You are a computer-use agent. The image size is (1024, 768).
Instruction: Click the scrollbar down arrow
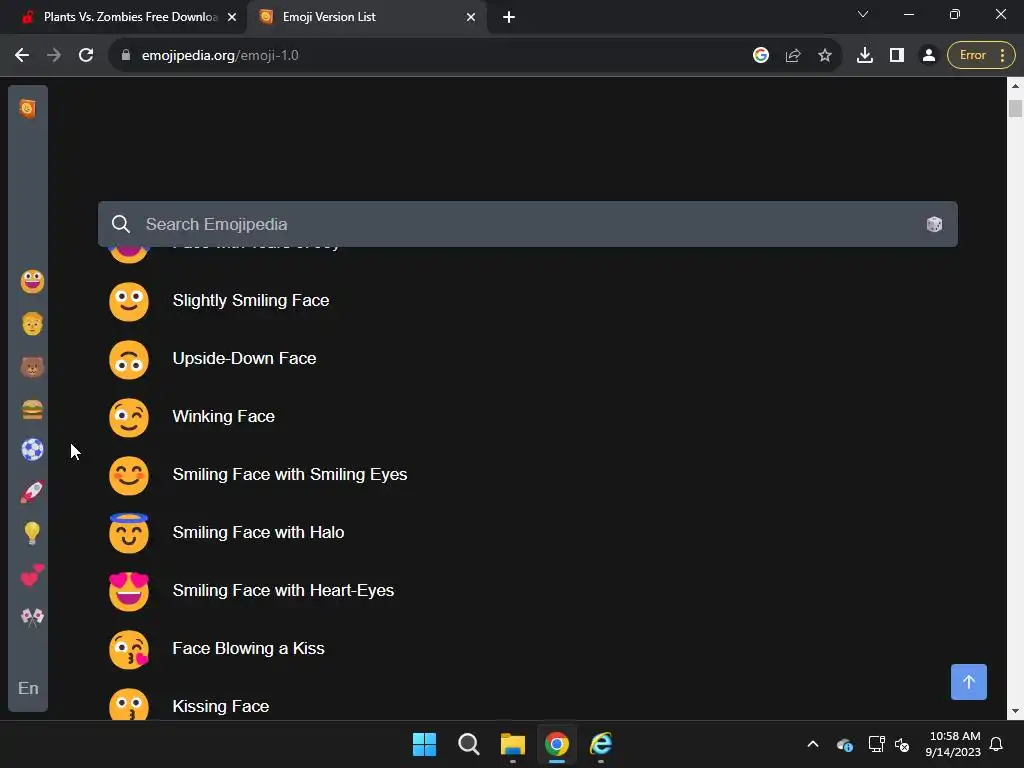click(x=1015, y=712)
